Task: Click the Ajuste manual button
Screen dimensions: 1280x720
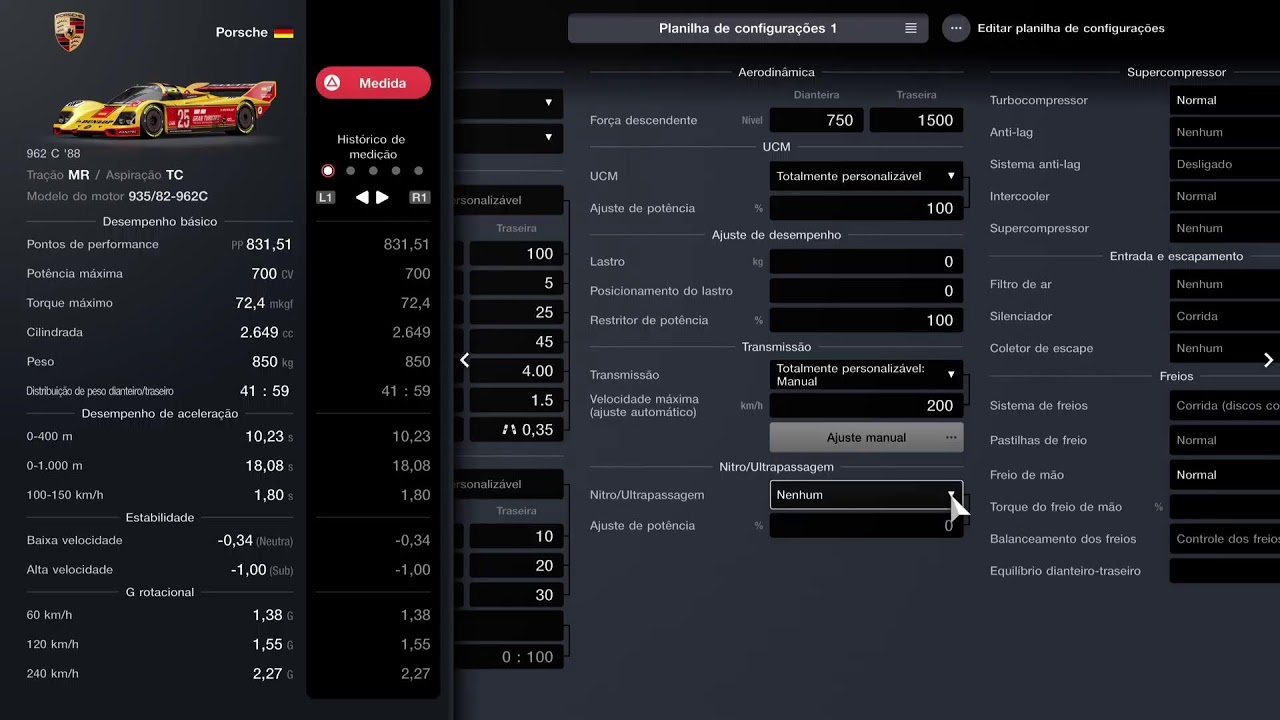Action: pyautogui.click(x=866, y=438)
